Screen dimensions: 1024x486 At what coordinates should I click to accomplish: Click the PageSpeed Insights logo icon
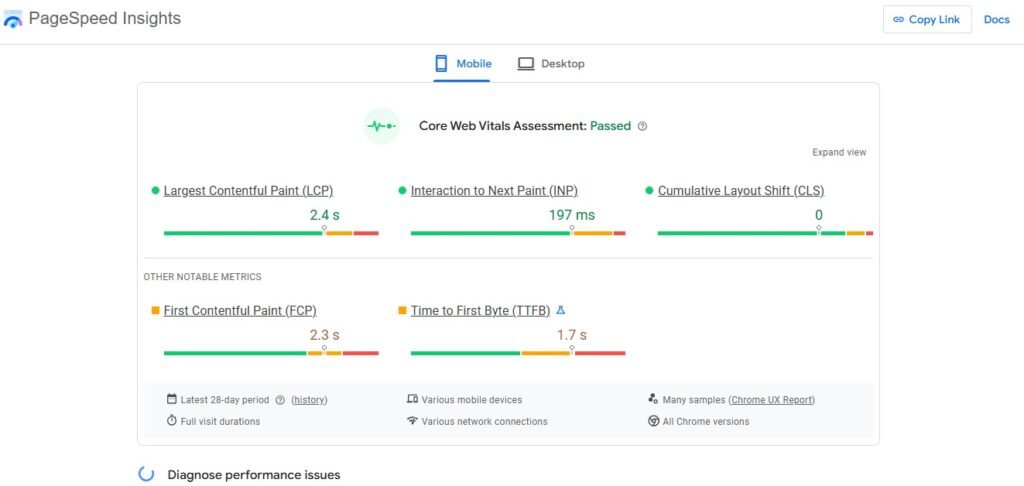click(x=13, y=20)
